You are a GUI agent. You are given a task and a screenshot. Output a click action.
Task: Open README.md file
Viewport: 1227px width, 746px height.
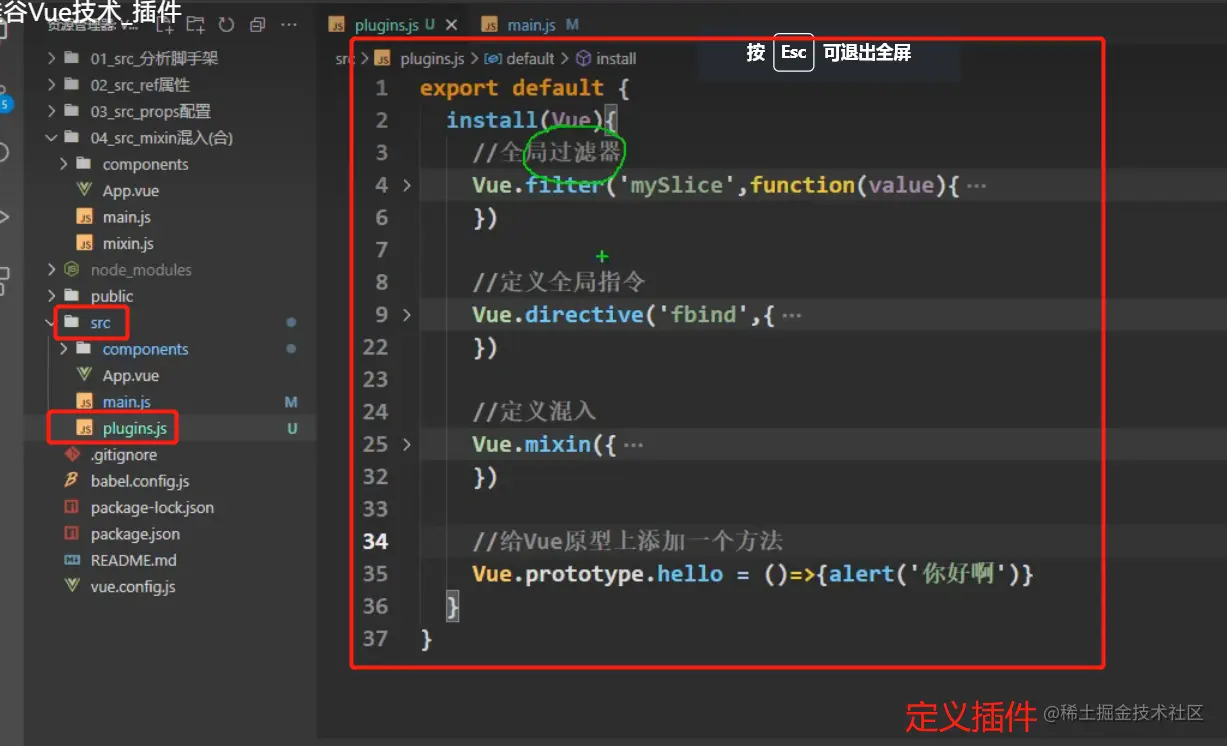point(133,560)
